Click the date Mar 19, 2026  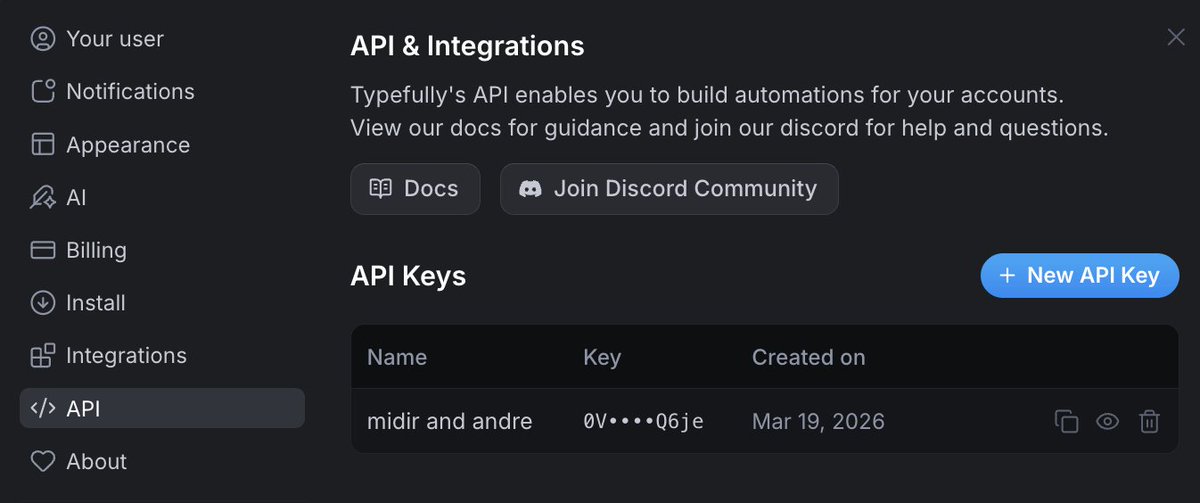coord(818,421)
